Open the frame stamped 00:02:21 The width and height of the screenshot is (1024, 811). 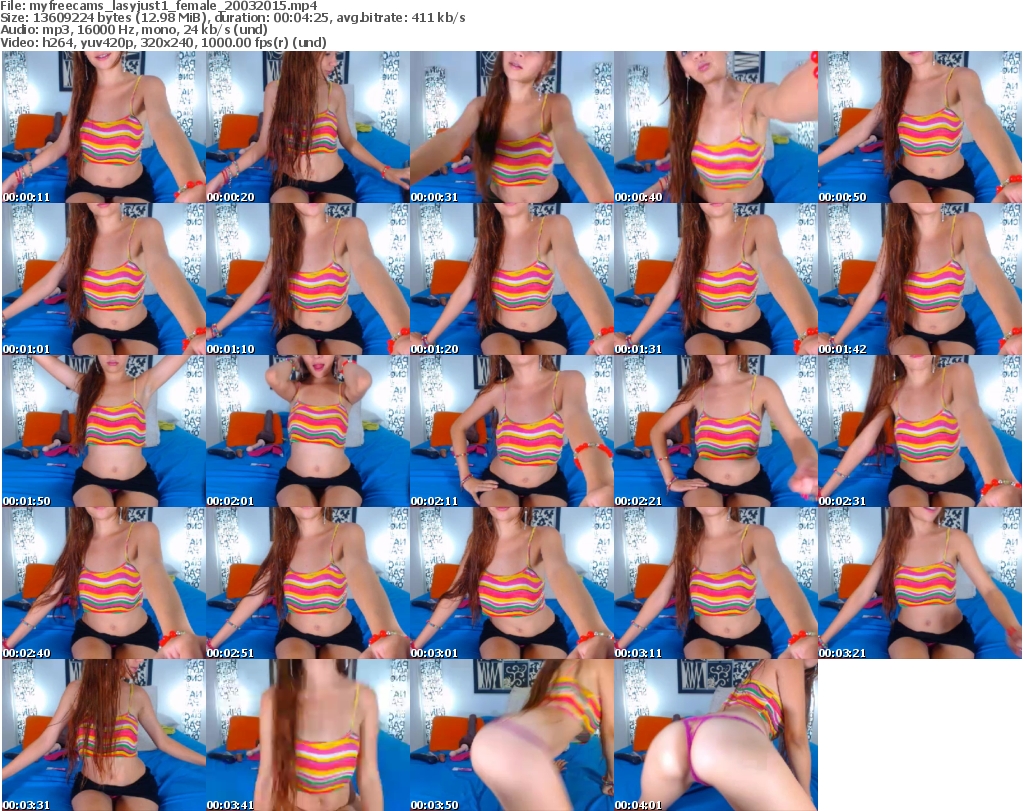pos(716,432)
